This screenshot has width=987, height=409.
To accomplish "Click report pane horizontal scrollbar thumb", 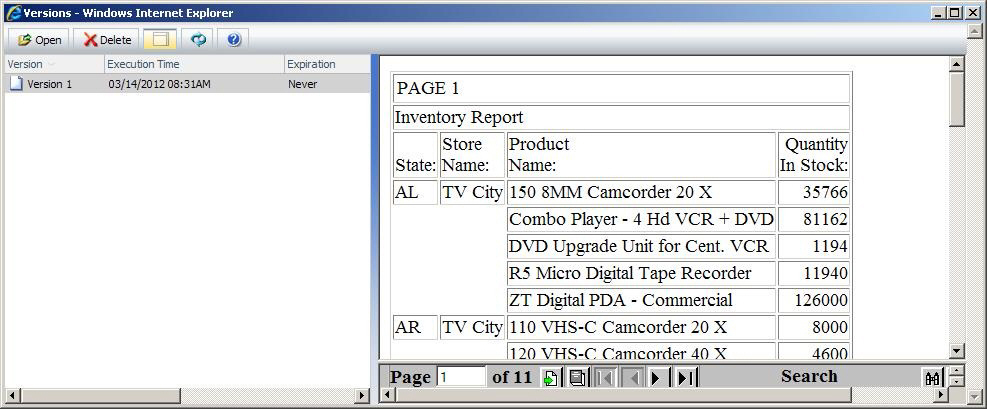I will (622, 395).
